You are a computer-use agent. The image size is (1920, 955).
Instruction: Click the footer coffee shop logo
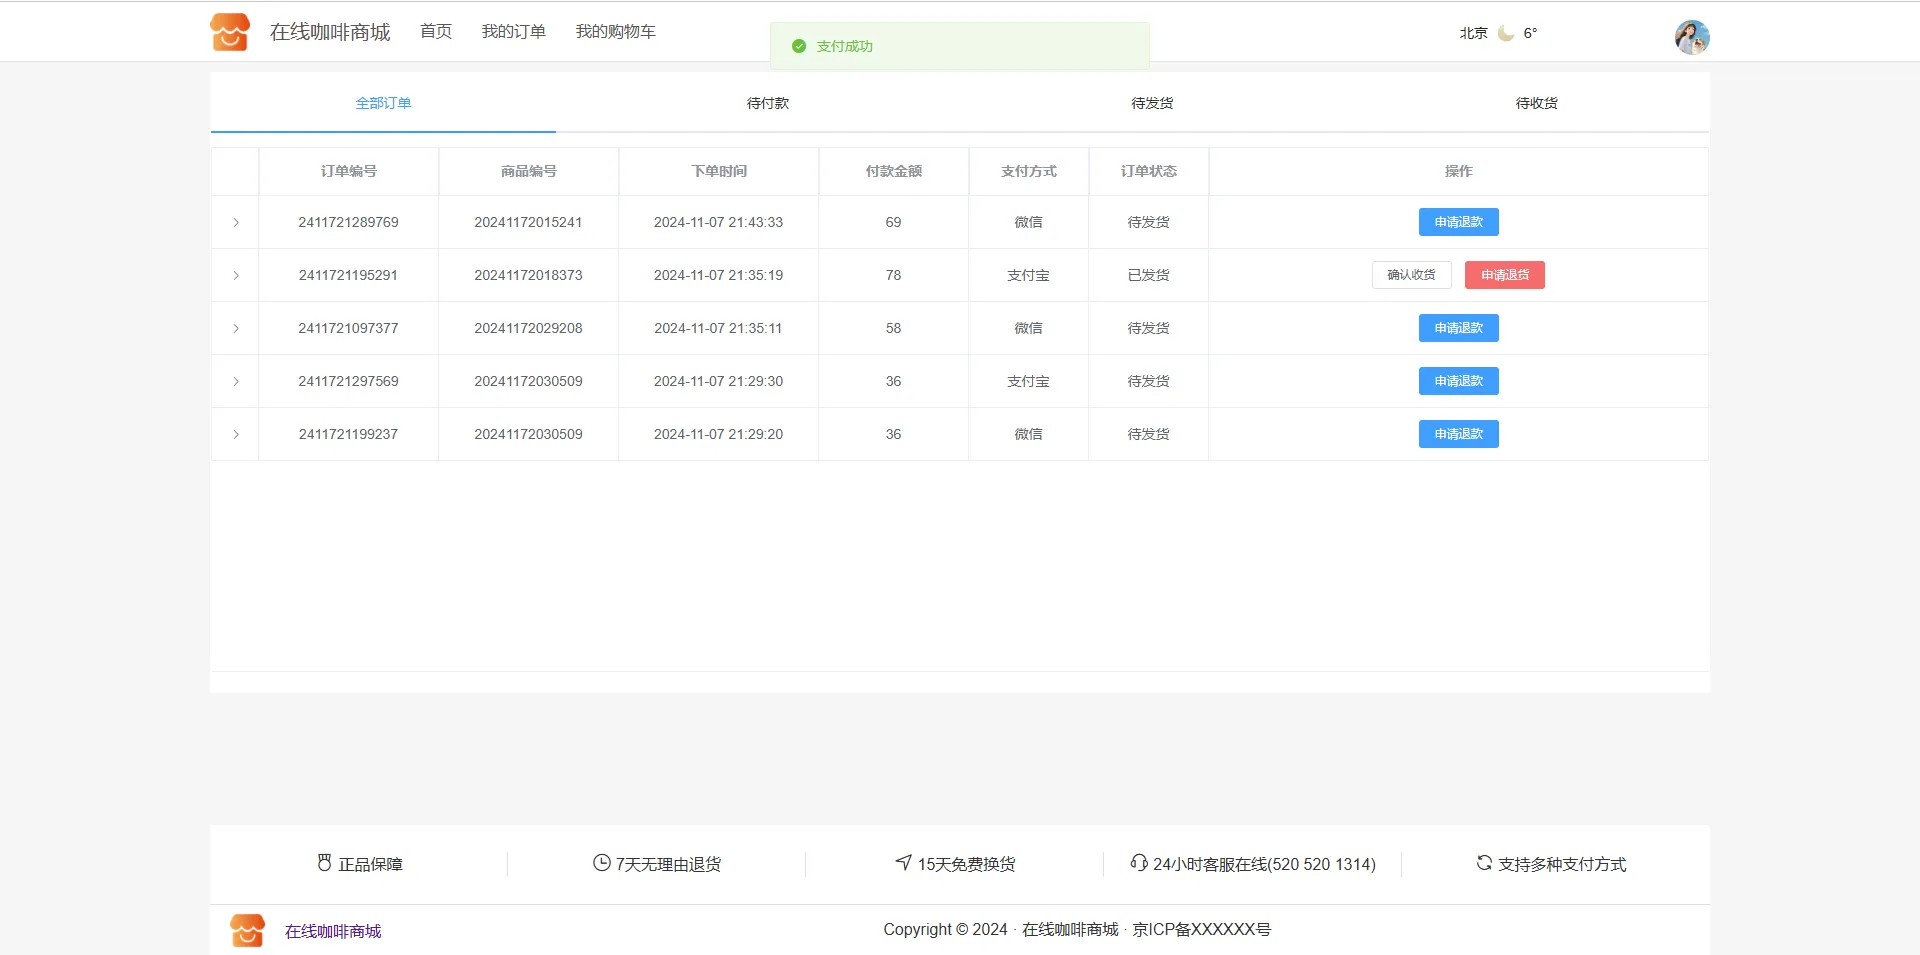point(247,930)
